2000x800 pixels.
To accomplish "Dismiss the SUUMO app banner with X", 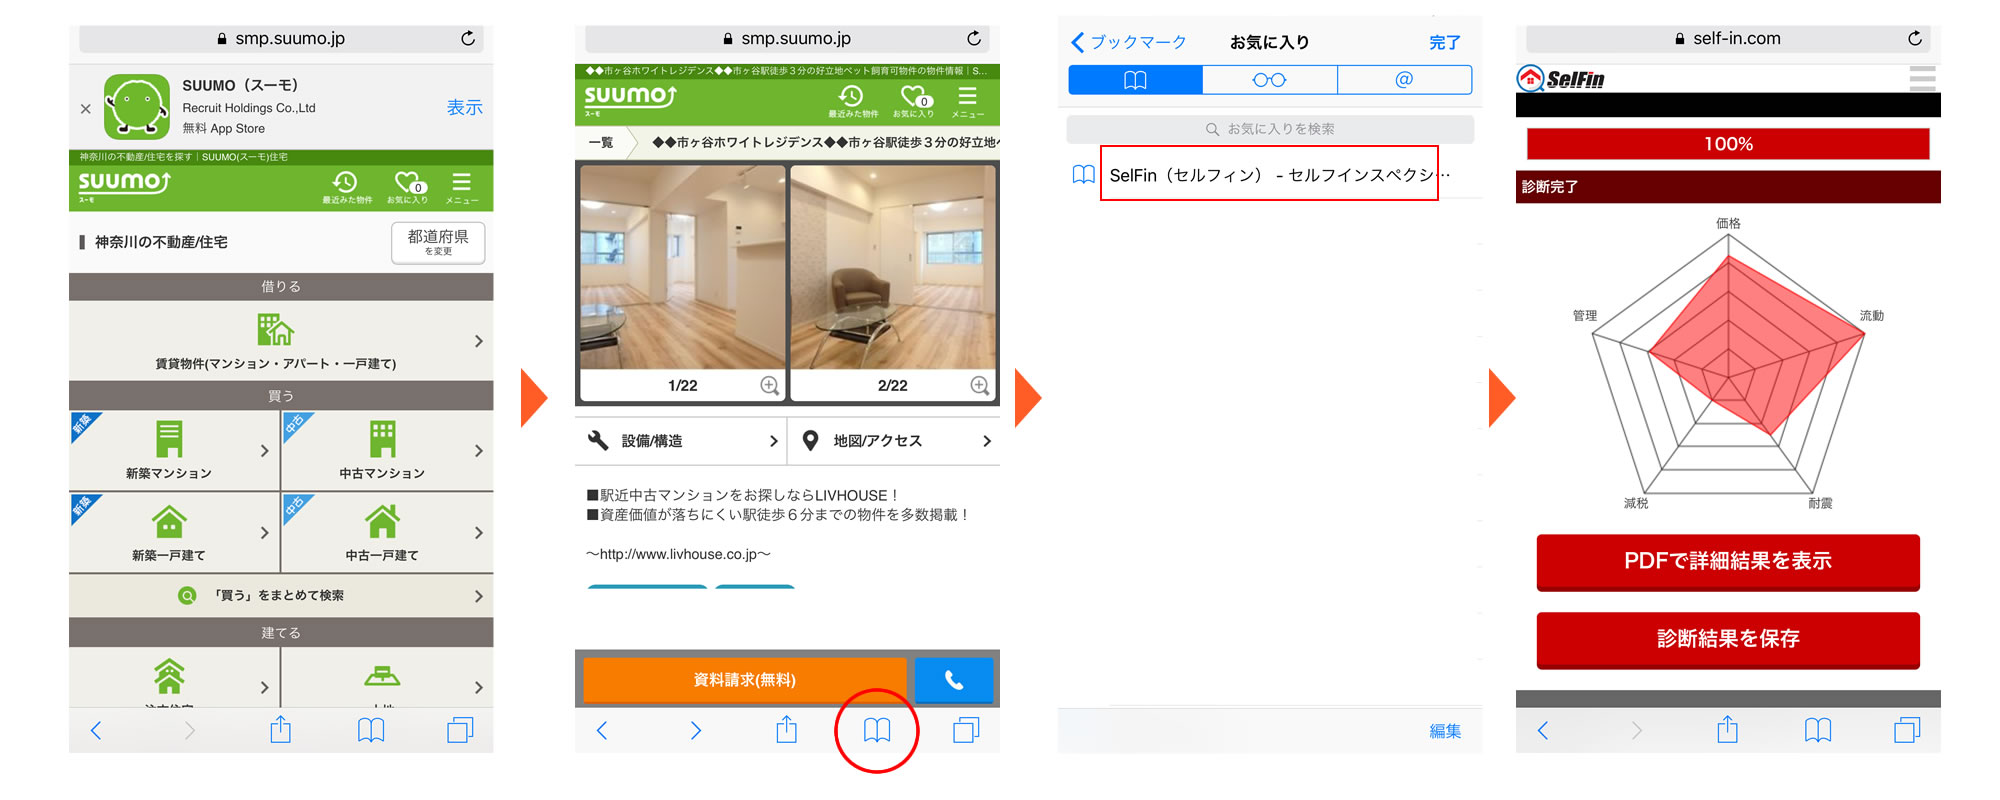I will pyautogui.click(x=85, y=109).
